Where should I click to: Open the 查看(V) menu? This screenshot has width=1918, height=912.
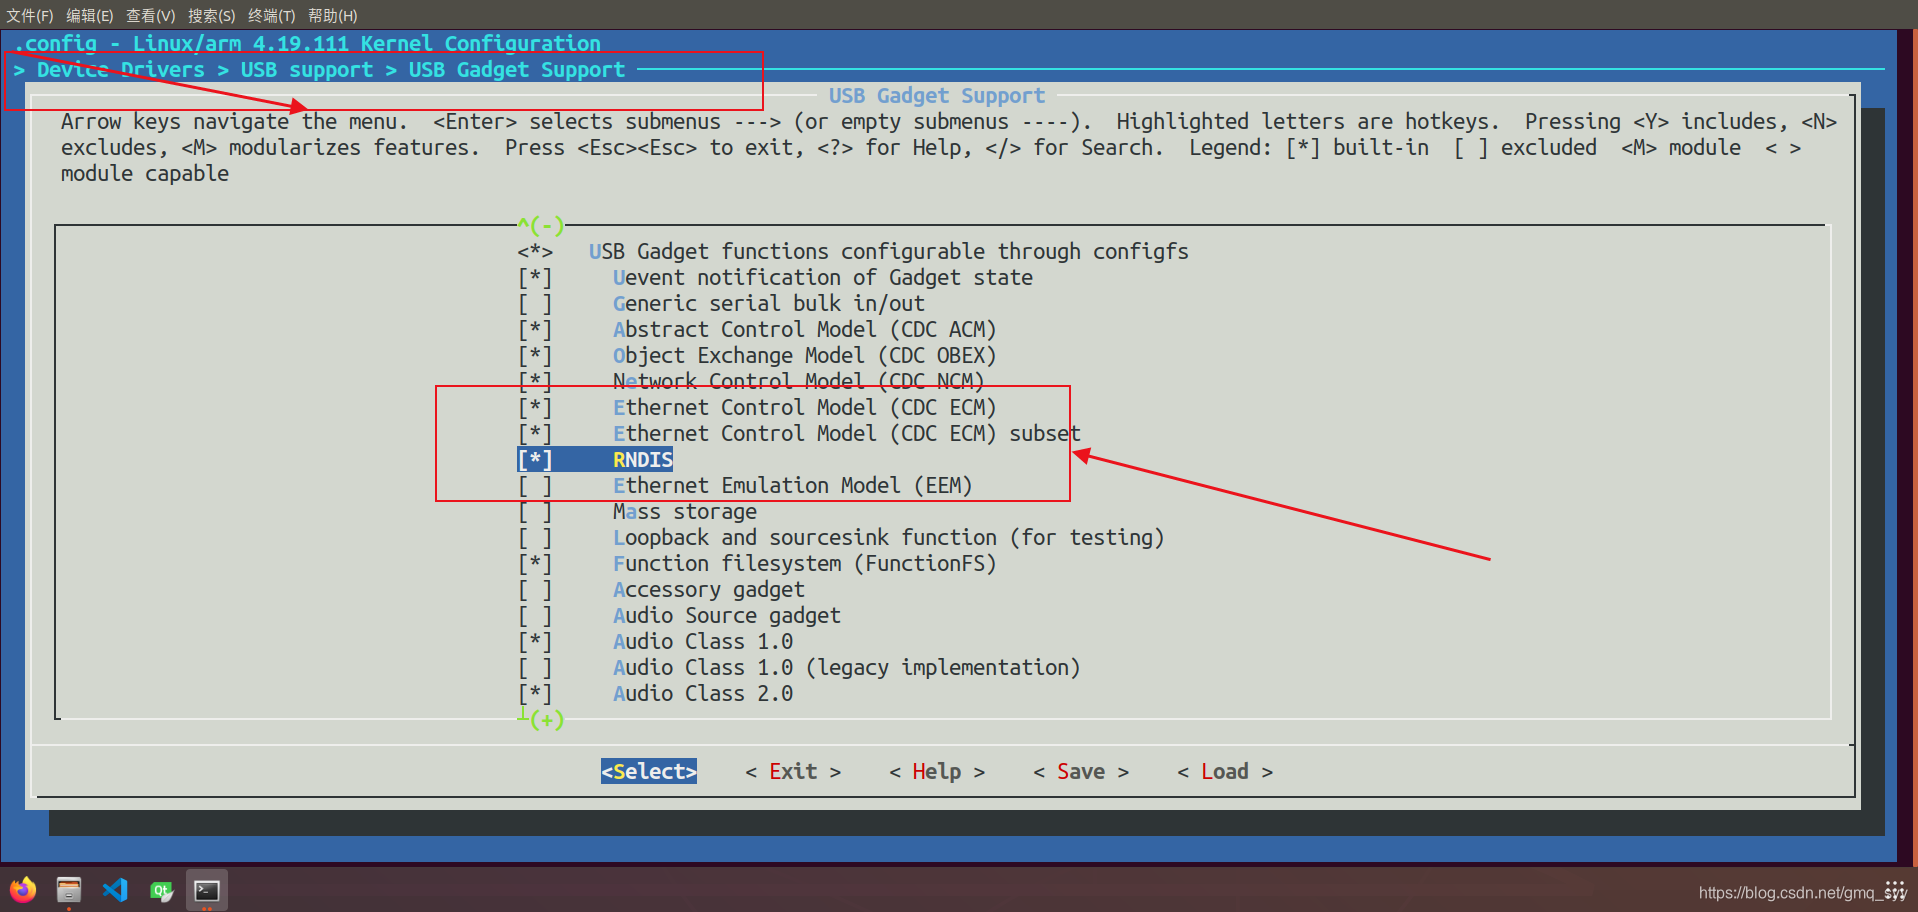[151, 15]
